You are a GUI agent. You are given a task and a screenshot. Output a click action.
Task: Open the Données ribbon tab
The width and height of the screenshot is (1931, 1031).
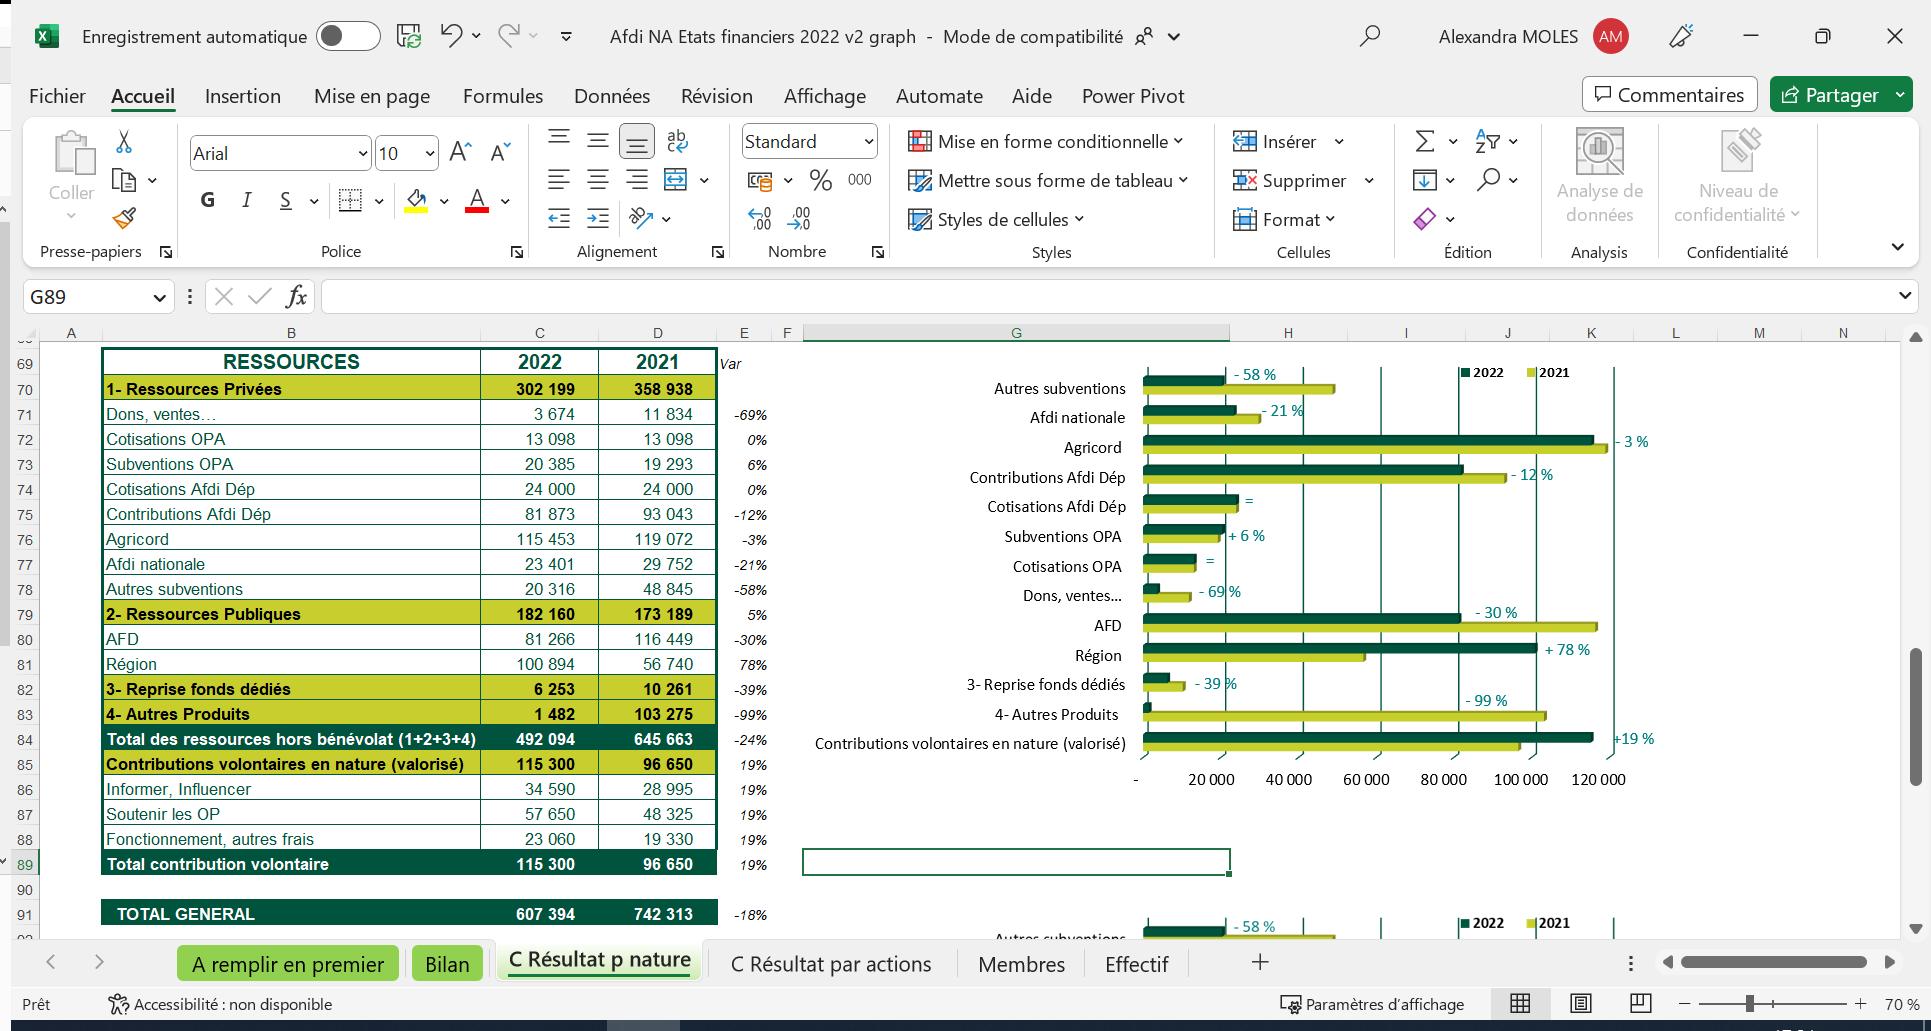[x=612, y=96]
